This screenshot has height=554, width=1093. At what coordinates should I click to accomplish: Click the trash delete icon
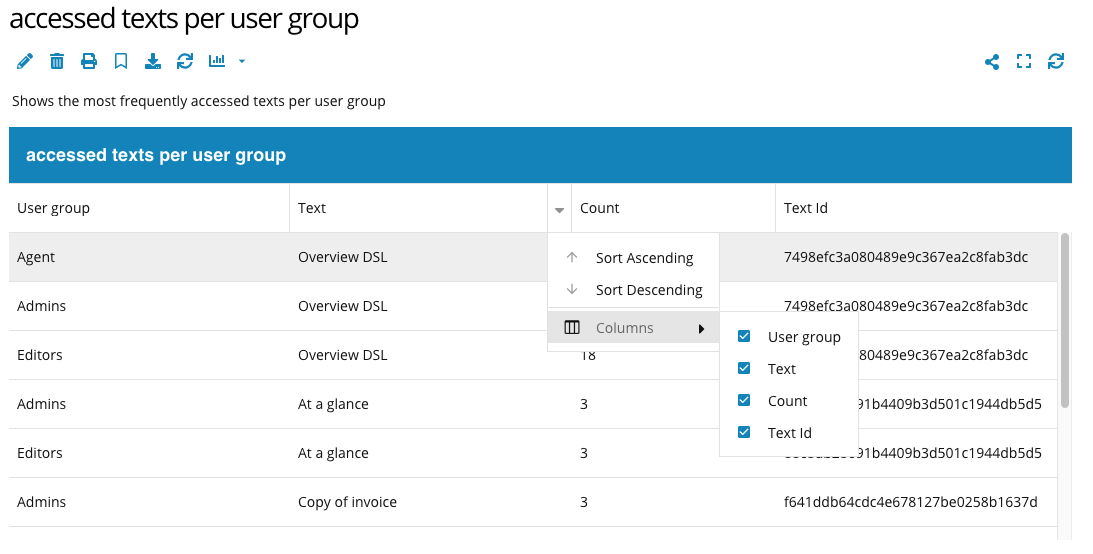[x=57, y=61]
